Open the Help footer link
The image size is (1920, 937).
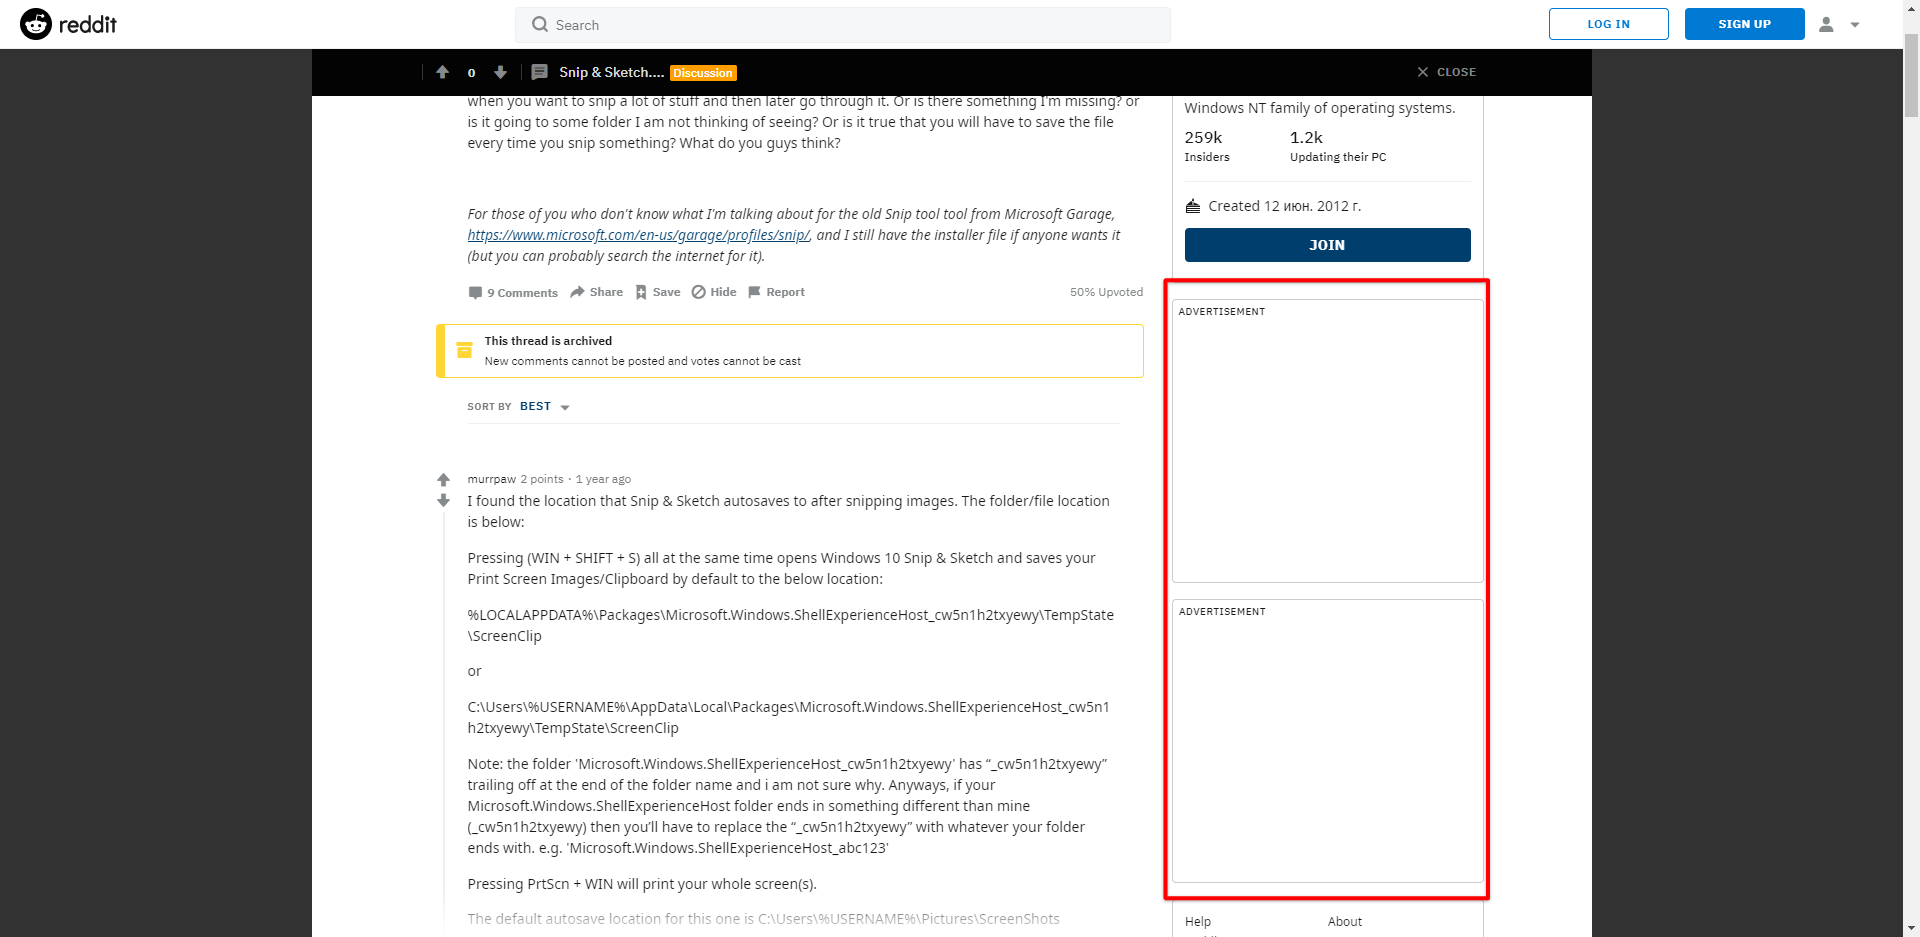[1197, 922]
